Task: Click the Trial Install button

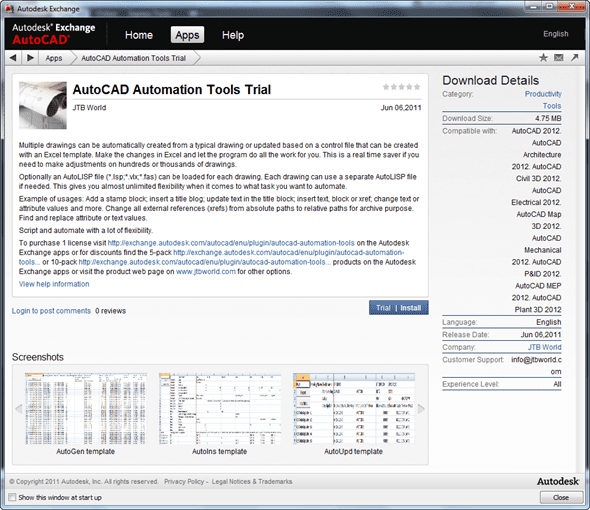Action: [398, 308]
